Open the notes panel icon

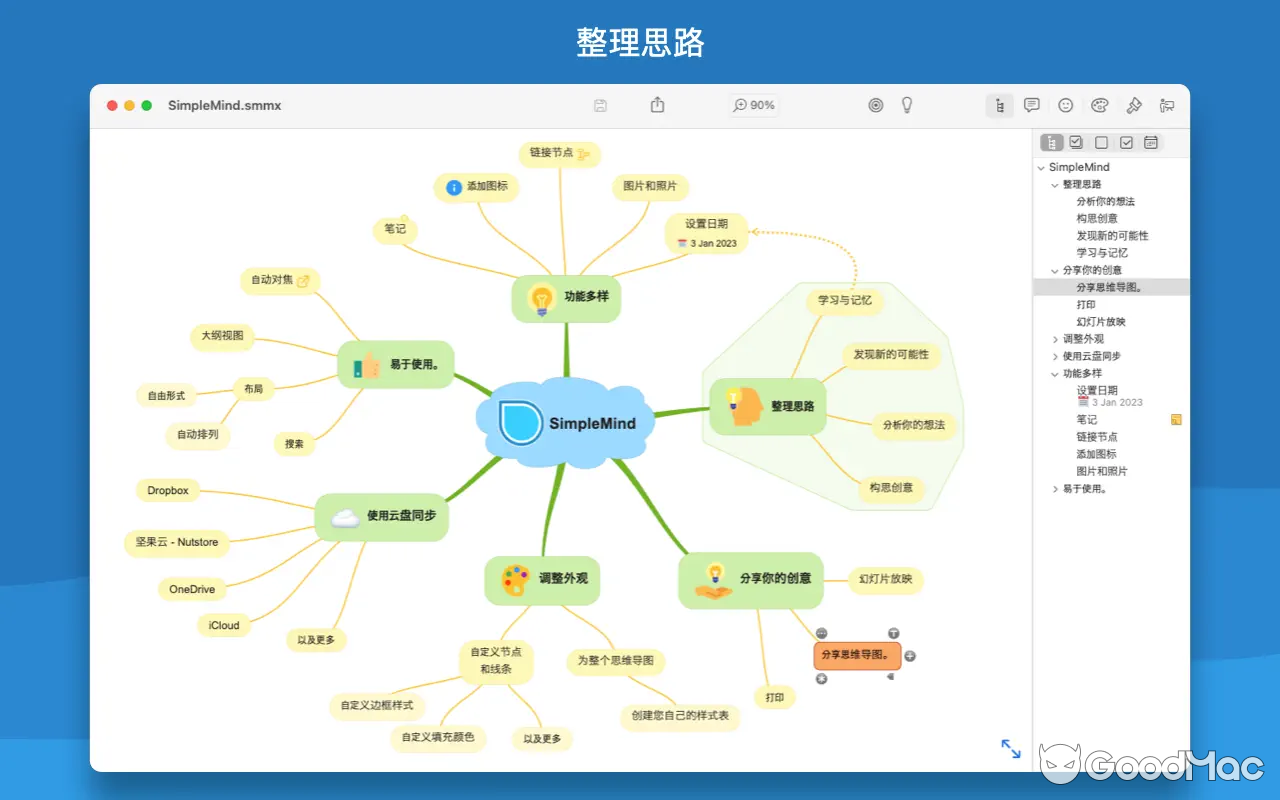(x=1031, y=105)
